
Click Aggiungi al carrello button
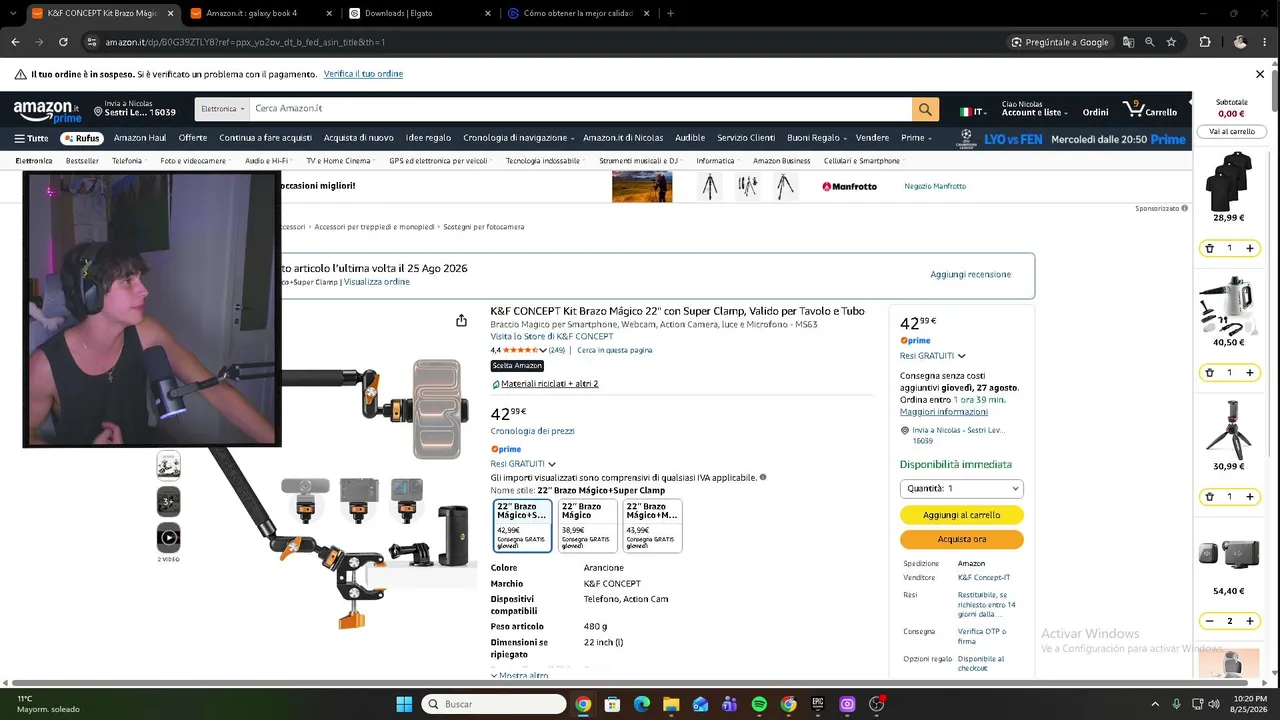(961, 515)
